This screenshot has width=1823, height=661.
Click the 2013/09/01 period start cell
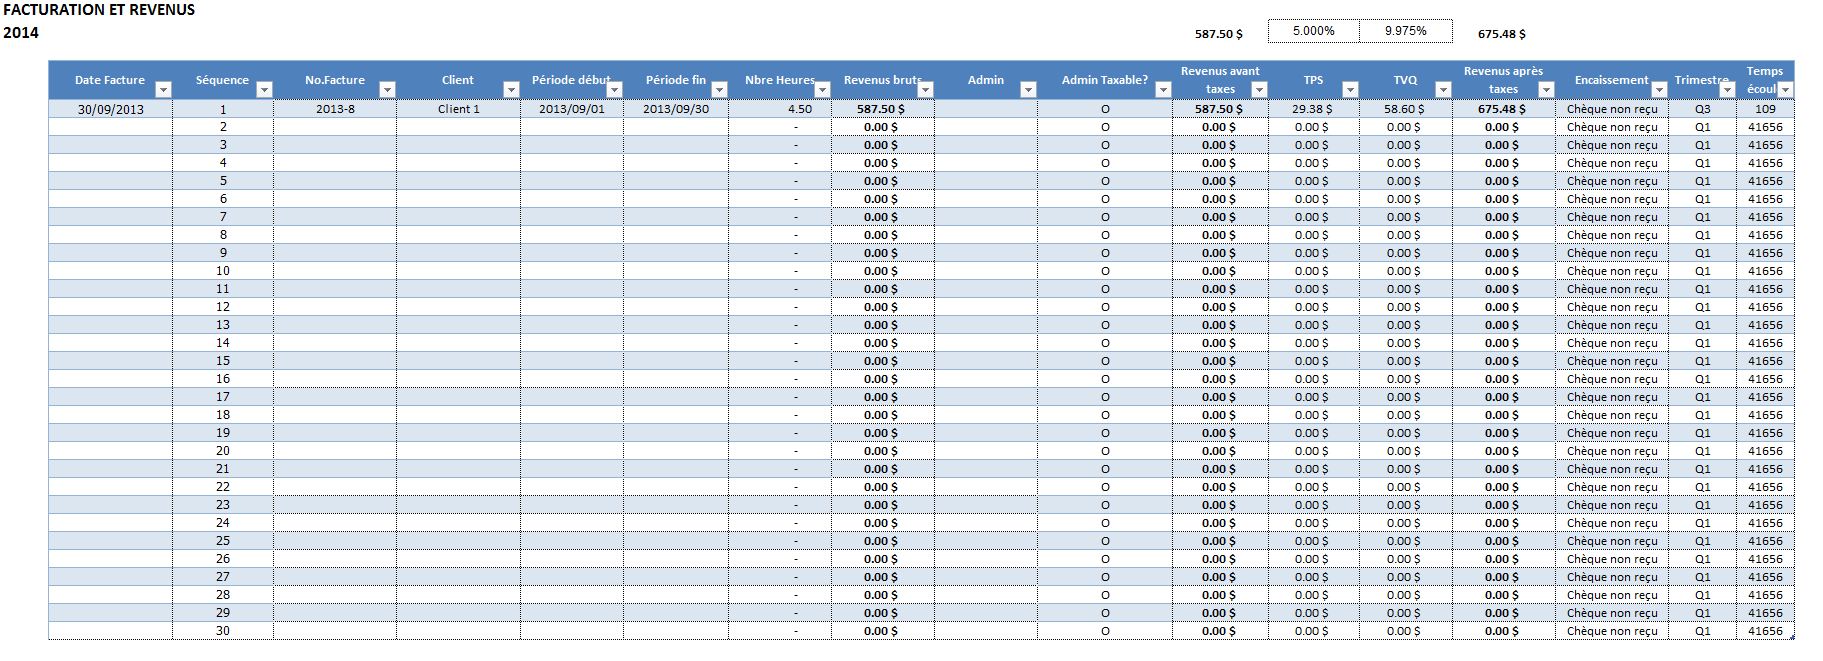[572, 109]
